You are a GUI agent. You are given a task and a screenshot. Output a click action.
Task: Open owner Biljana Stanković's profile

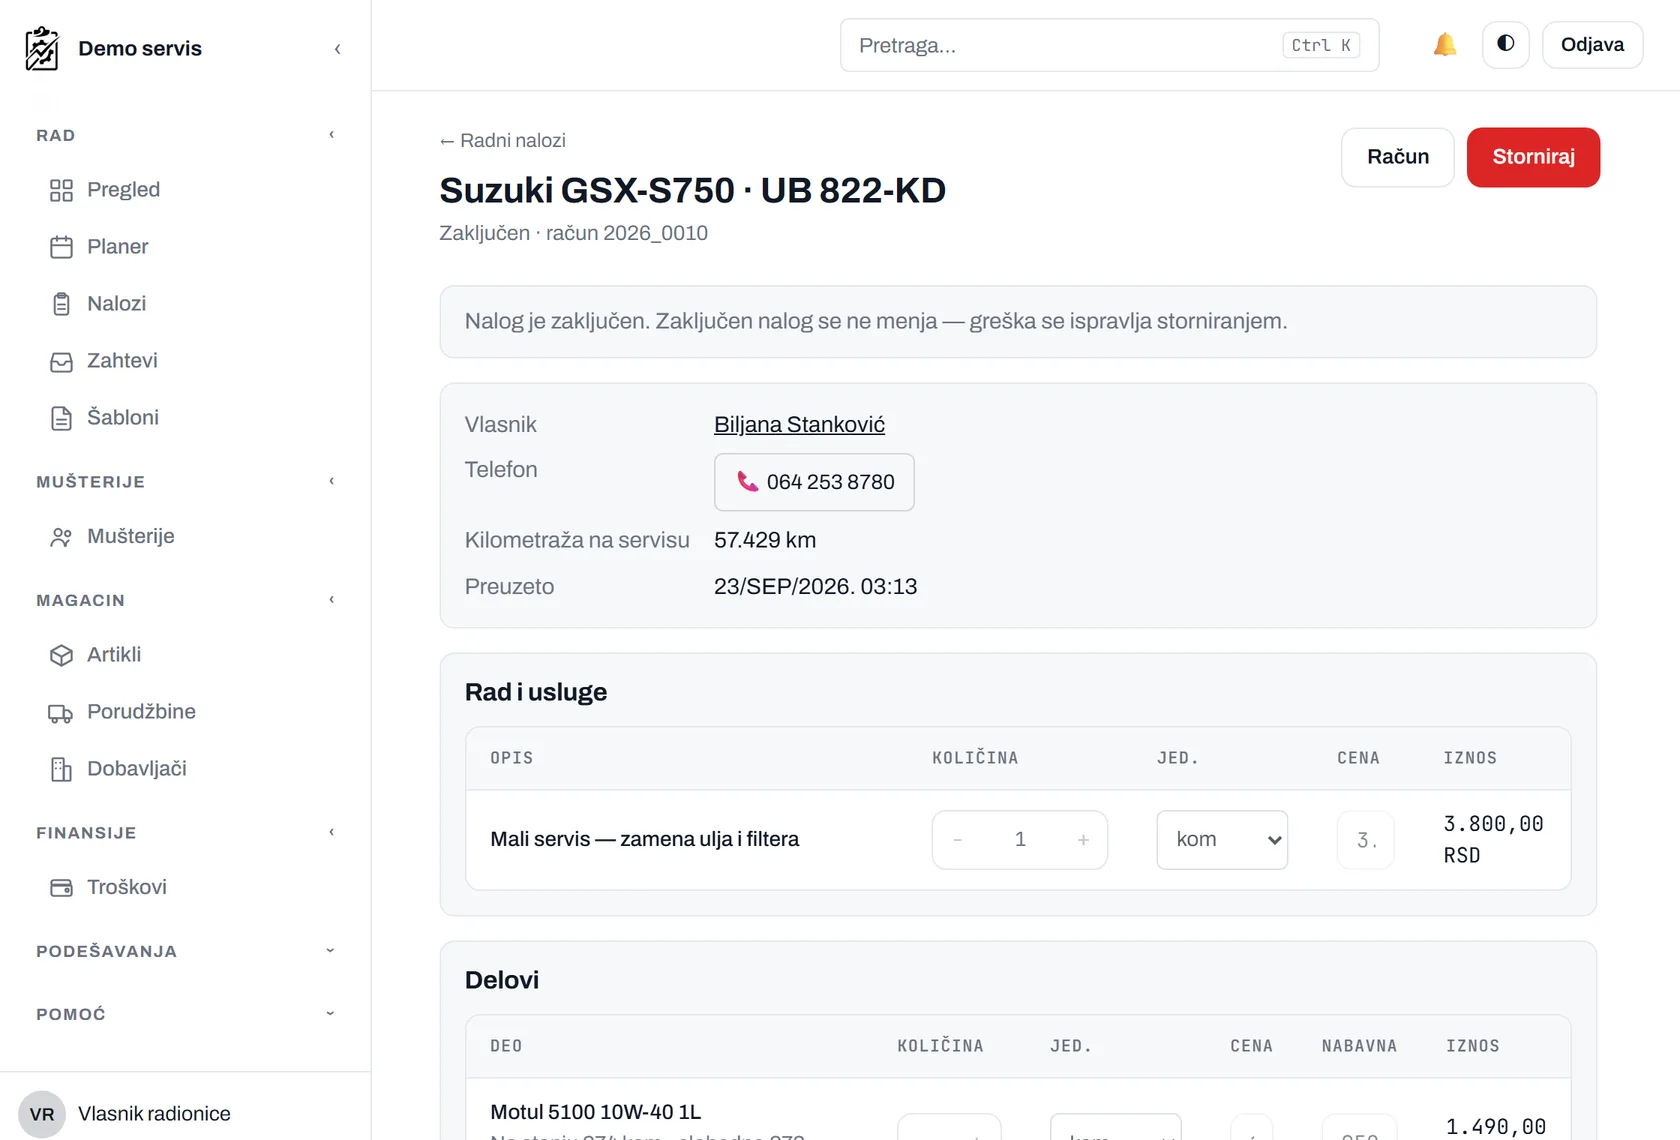(x=799, y=425)
